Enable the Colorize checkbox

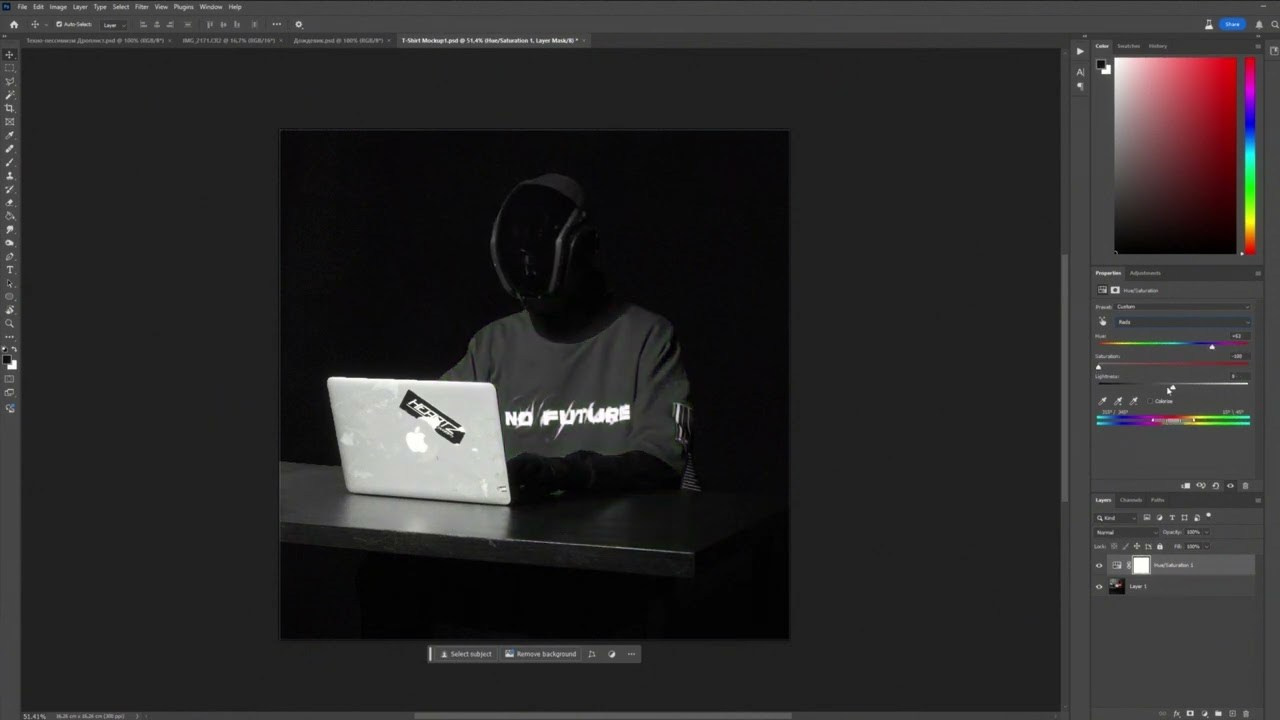[x=1151, y=401]
